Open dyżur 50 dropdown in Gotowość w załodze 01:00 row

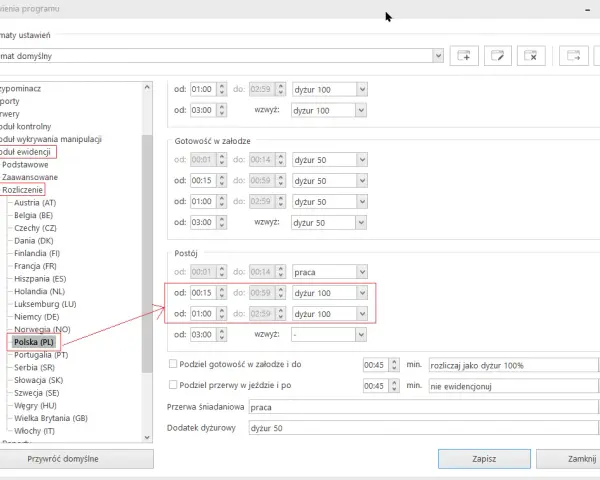[329, 202]
